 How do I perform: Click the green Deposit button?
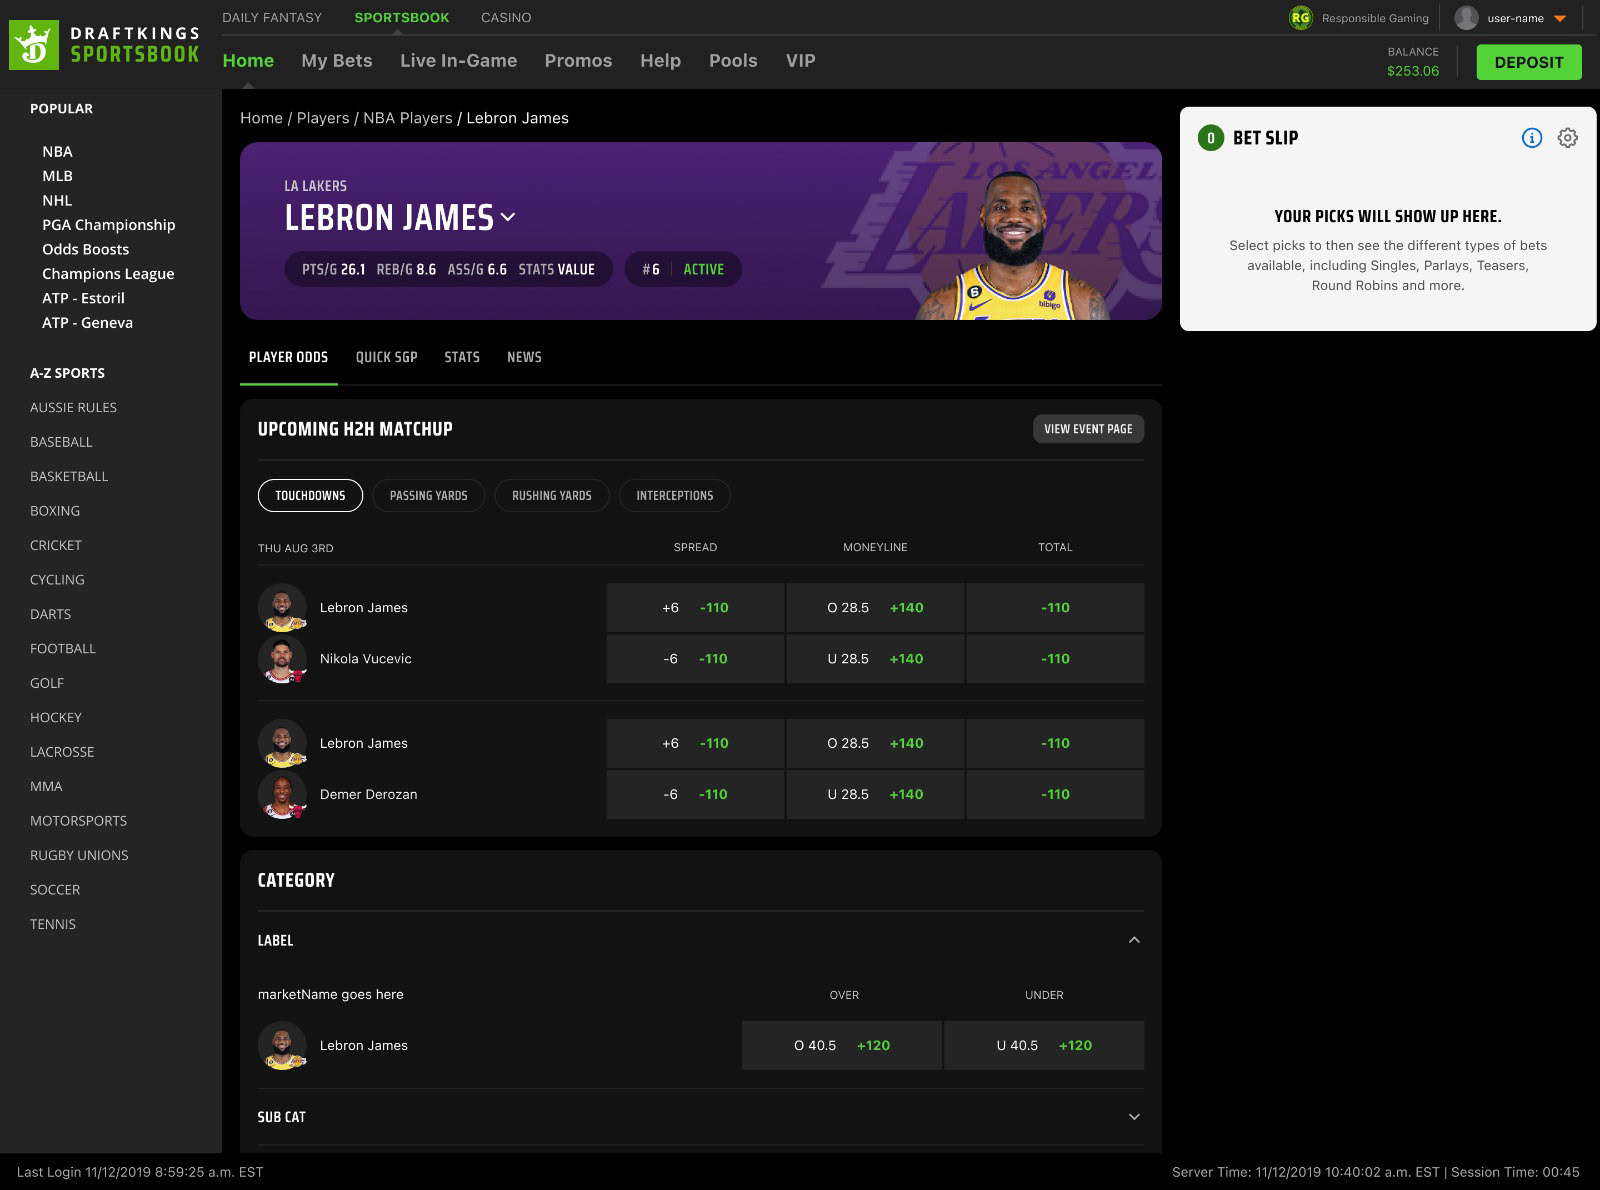[x=1529, y=62]
